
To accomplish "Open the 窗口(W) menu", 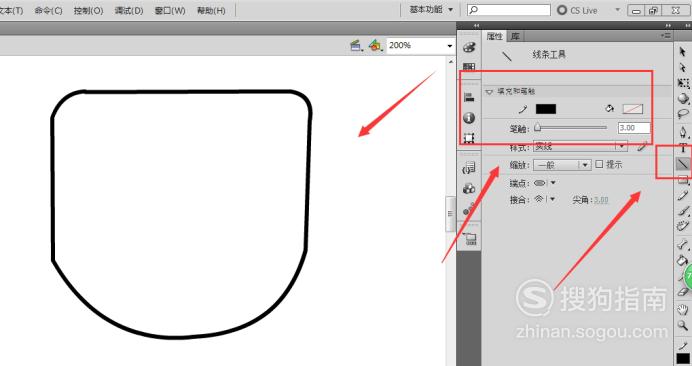I will click(x=169, y=11).
